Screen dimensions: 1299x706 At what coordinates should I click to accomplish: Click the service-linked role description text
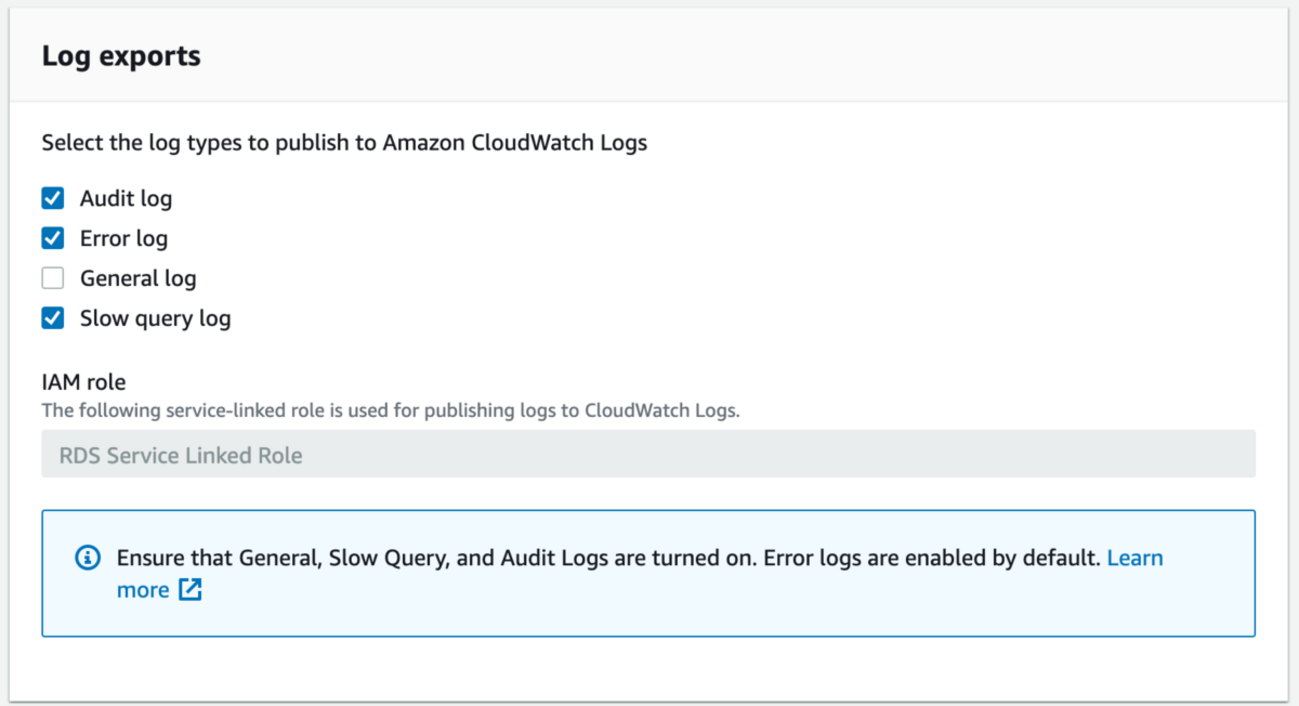[390, 410]
